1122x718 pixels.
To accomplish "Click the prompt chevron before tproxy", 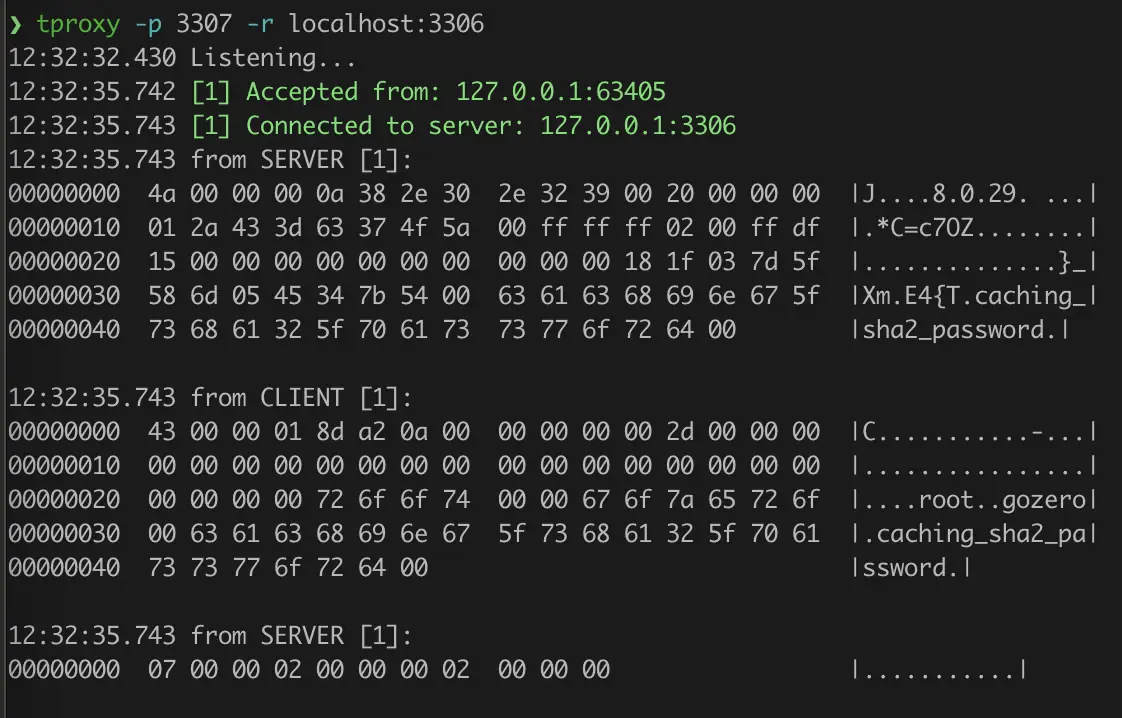I will pos(14,24).
